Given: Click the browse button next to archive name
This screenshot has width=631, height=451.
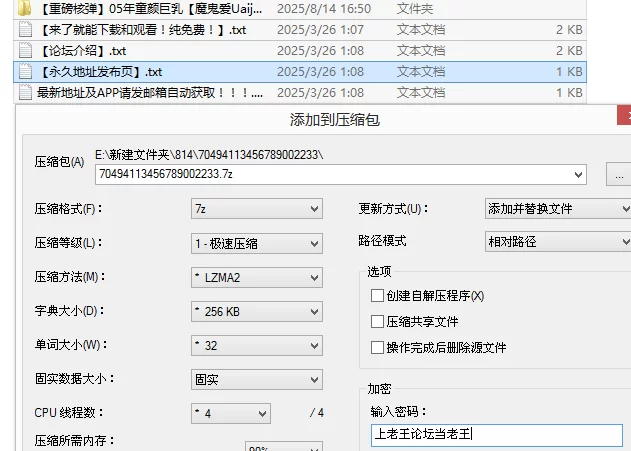Looking at the screenshot, I should [619, 174].
